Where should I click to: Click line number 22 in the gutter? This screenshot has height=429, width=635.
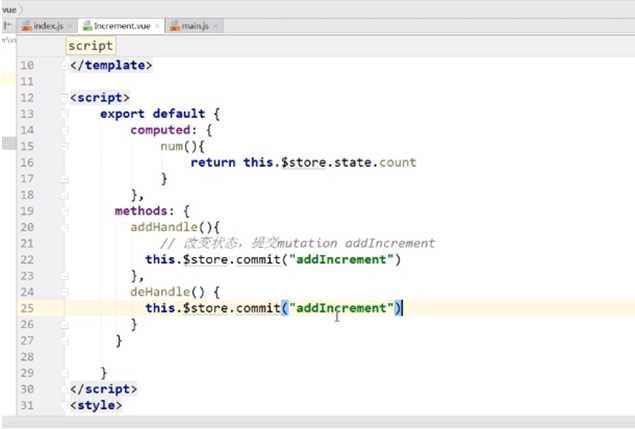27,260
